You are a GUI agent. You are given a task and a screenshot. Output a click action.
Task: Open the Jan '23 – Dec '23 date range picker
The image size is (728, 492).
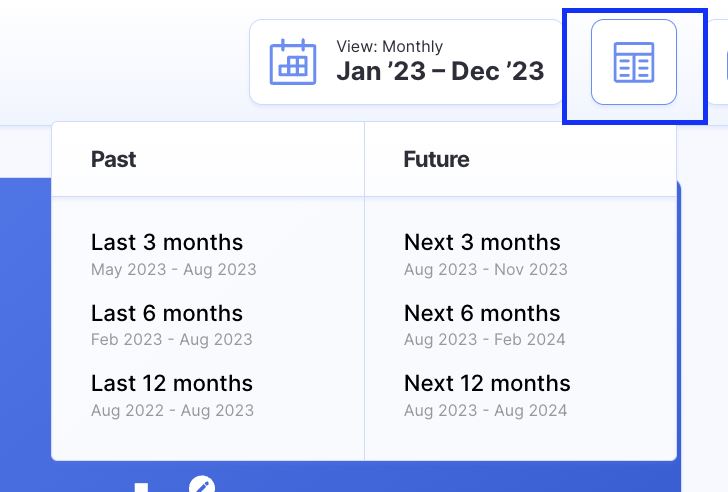pyautogui.click(x=440, y=72)
